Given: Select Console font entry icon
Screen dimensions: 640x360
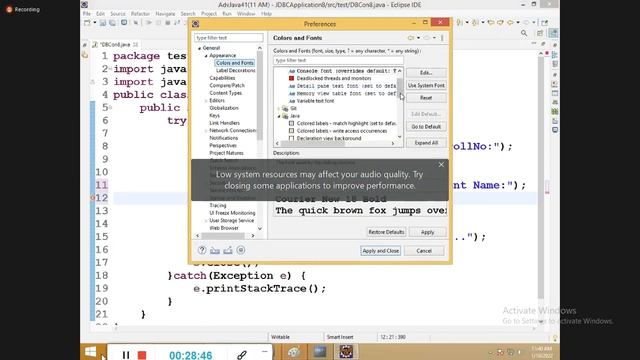Looking at the screenshot, I should coord(292,71).
